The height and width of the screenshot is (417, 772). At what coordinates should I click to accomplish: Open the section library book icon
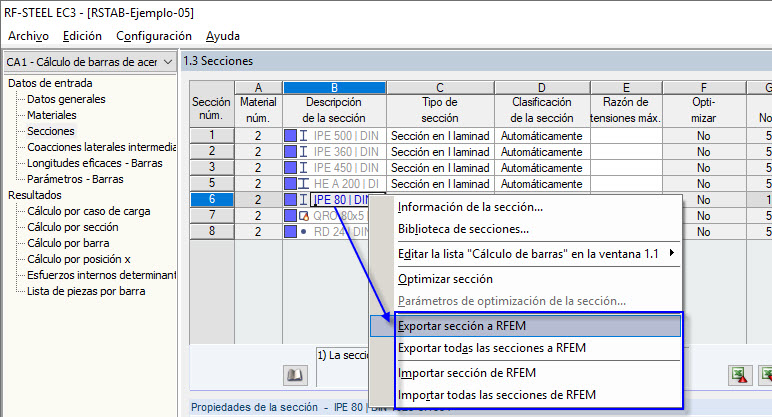[x=295, y=375]
